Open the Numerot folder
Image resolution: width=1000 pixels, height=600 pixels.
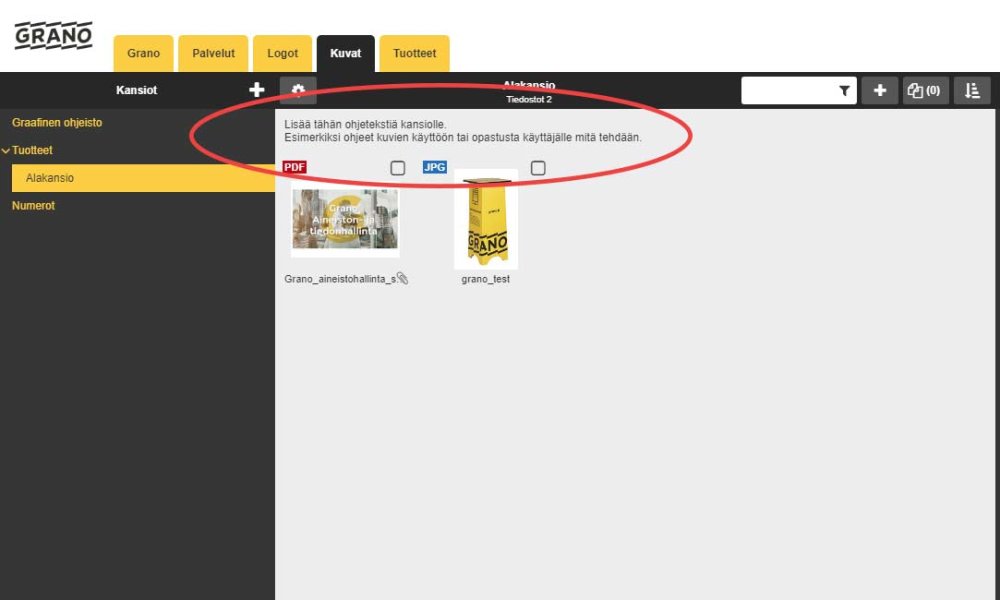click(33, 205)
